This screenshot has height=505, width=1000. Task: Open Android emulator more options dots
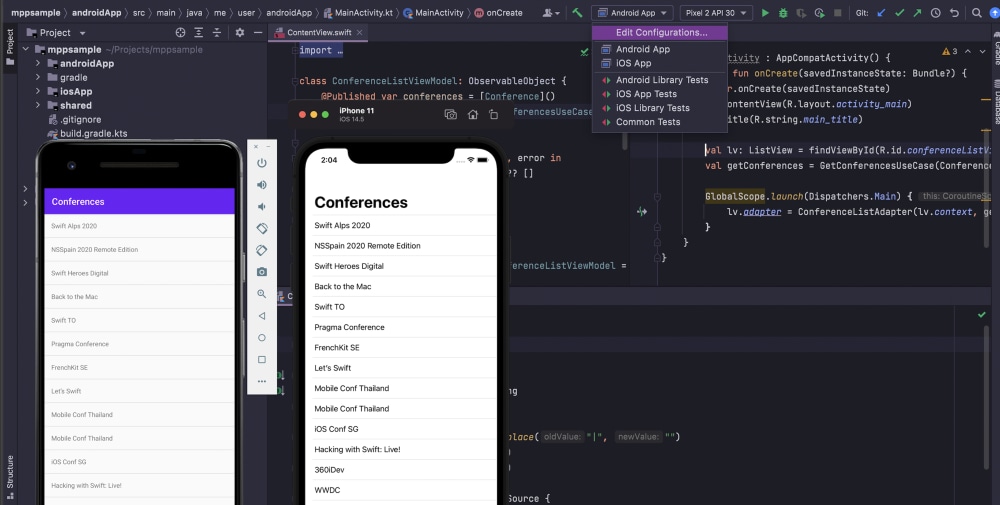(261, 381)
